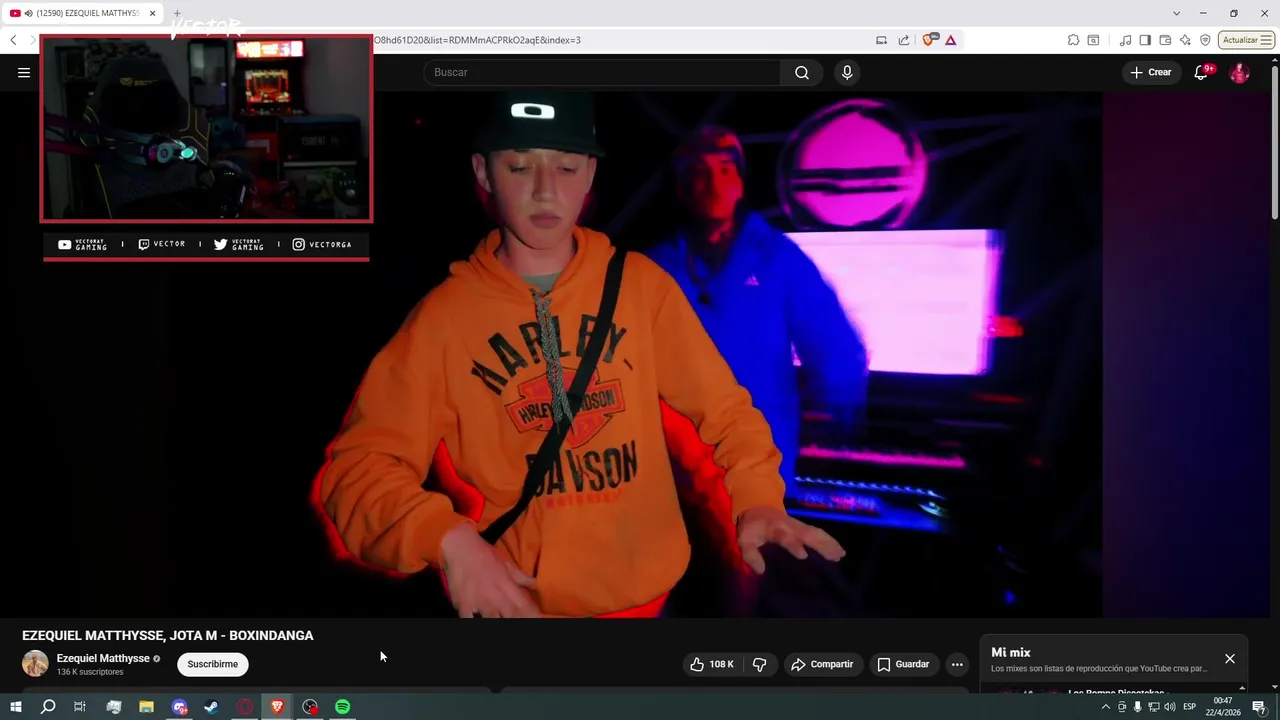
Task: Like the video with the 108 K thumbs up
Action: [x=712, y=664]
